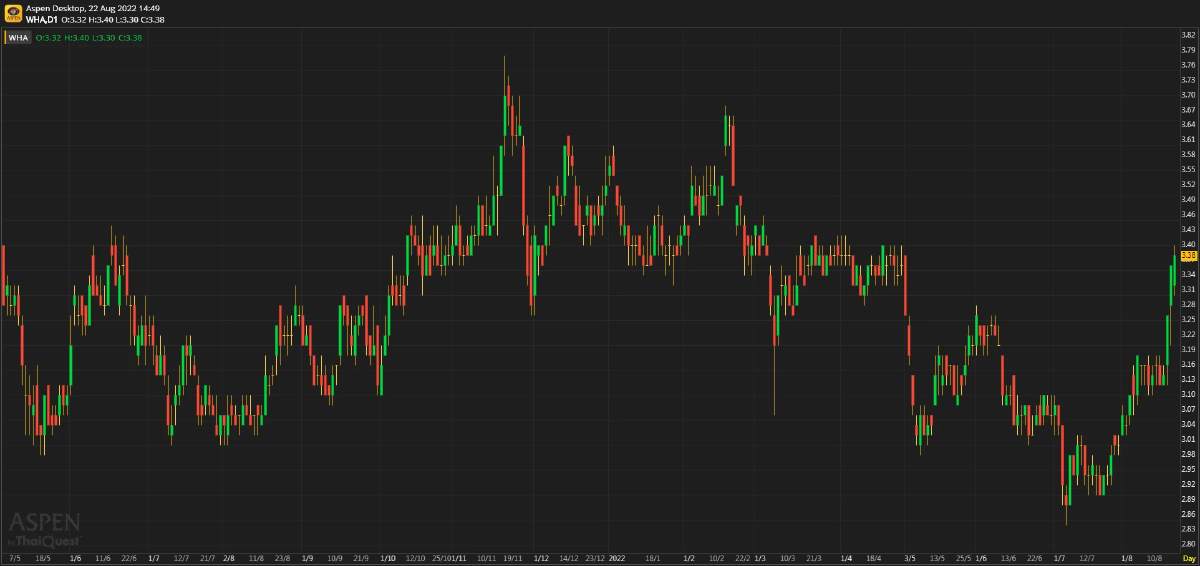This screenshot has width=1200, height=566.
Task: Select the 2022 year marker on time axis
Action: (617, 557)
